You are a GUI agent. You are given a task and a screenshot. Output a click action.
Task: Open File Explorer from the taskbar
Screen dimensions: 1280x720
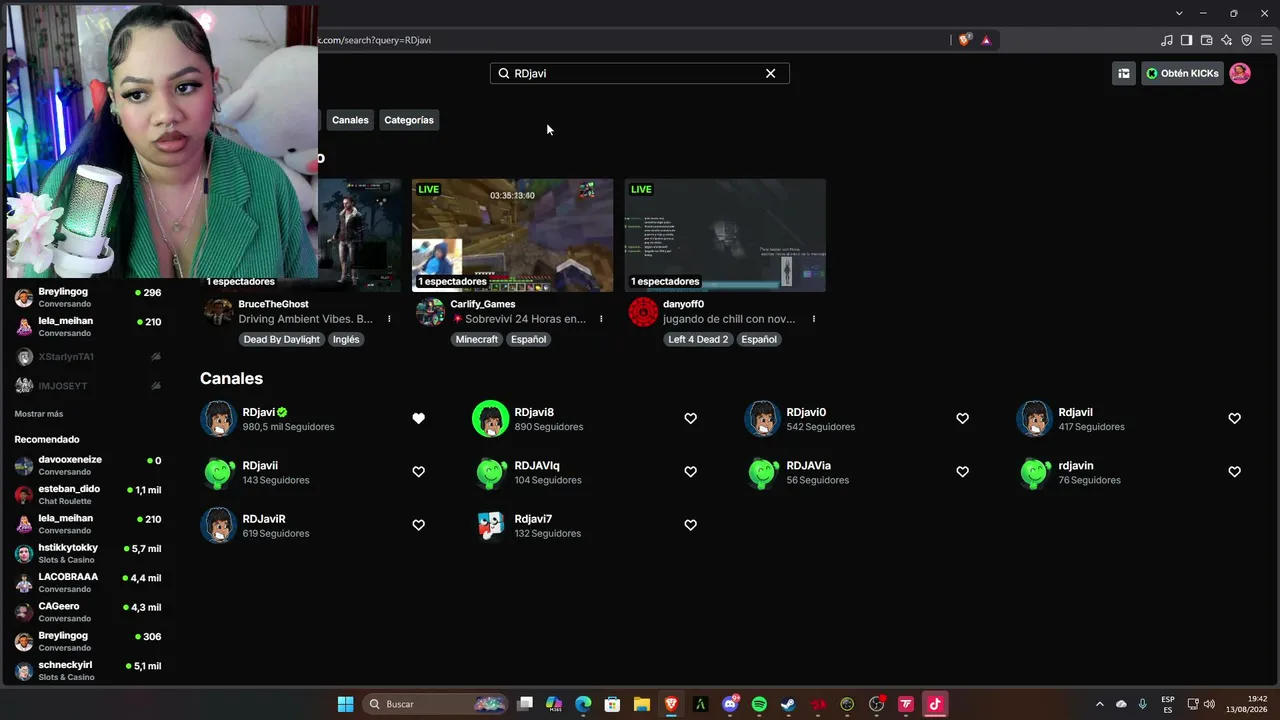pos(642,704)
